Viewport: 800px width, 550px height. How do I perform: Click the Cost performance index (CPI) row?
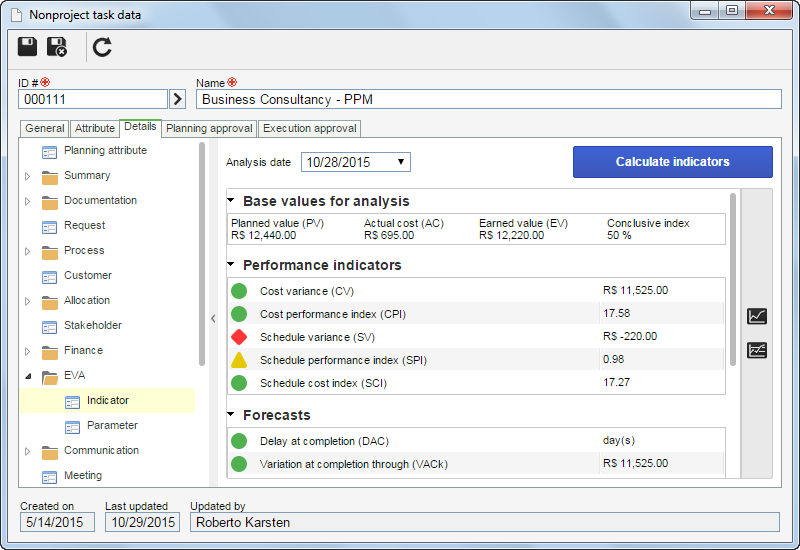pos(476,314)
